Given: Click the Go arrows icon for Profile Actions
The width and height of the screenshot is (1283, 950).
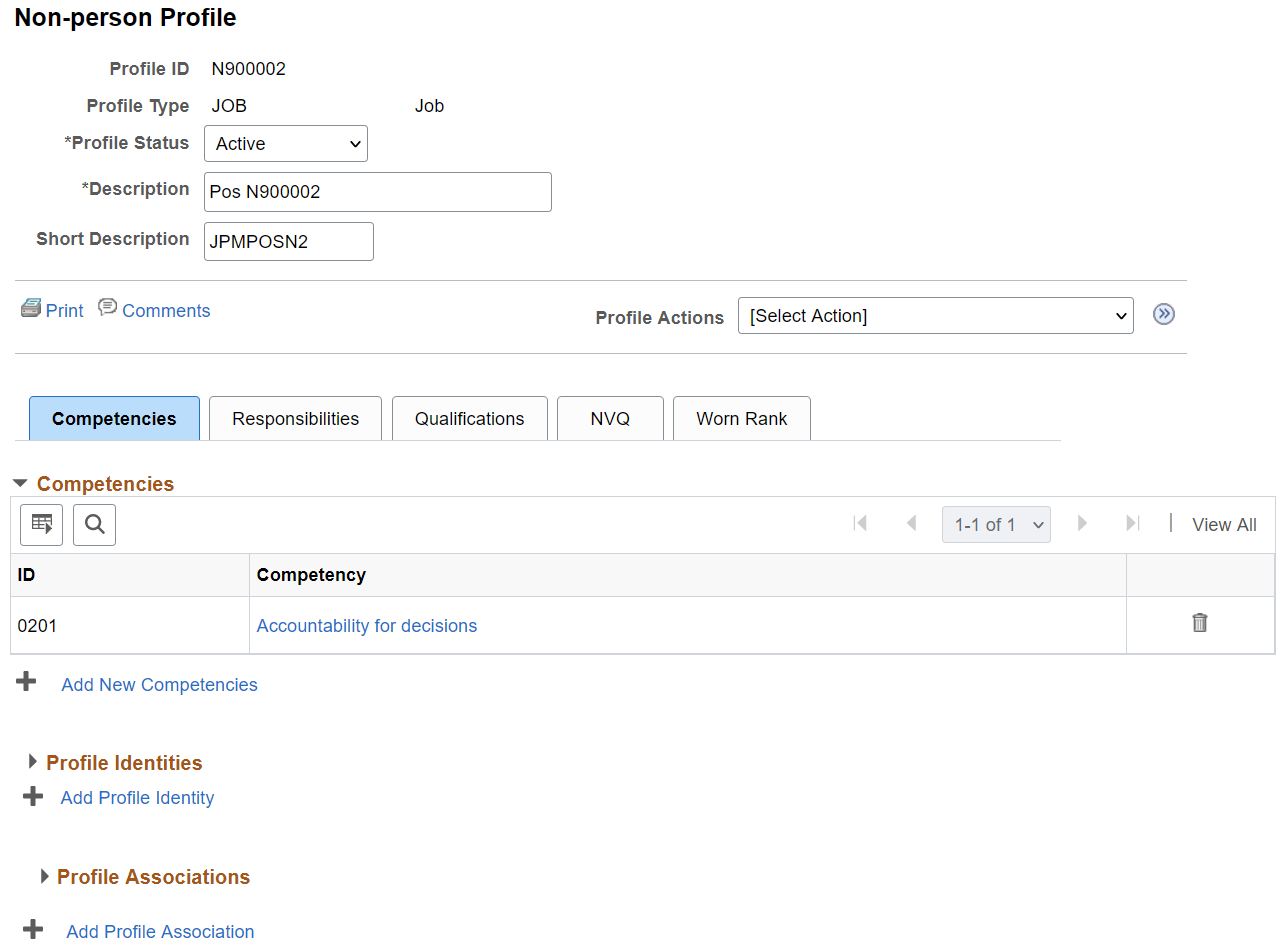Looking at the screenshot, I should pyautogui.click(x=1163, y=314).
